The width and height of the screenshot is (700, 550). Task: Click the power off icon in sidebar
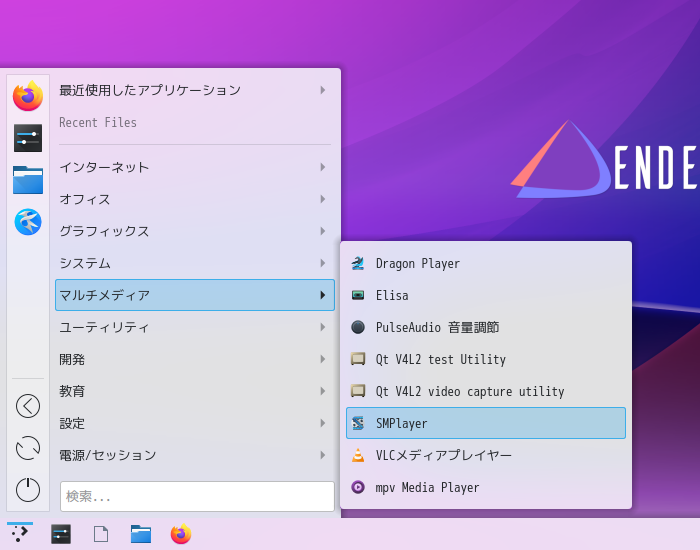point(28,490)
